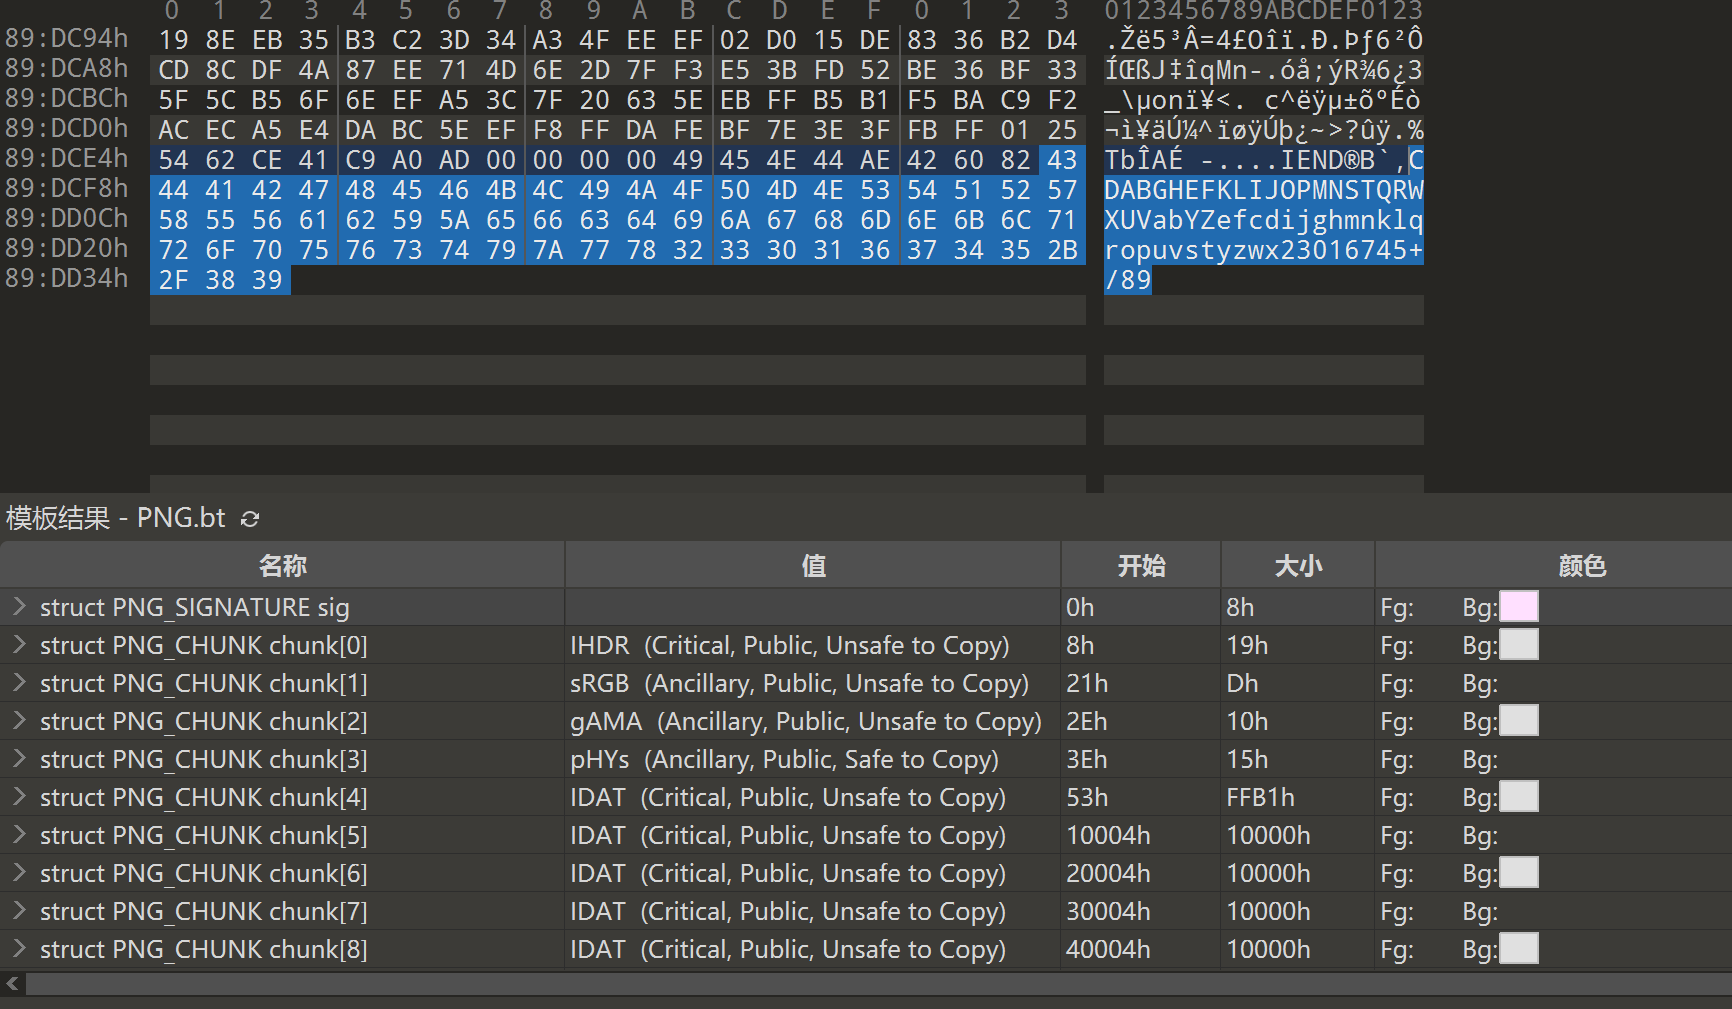Screen dimensions: 1732x1009
Task: Select the "sRGB (Ancillary, Public, Unsafe to Copy)" value
Action: (x=799, y=683)
